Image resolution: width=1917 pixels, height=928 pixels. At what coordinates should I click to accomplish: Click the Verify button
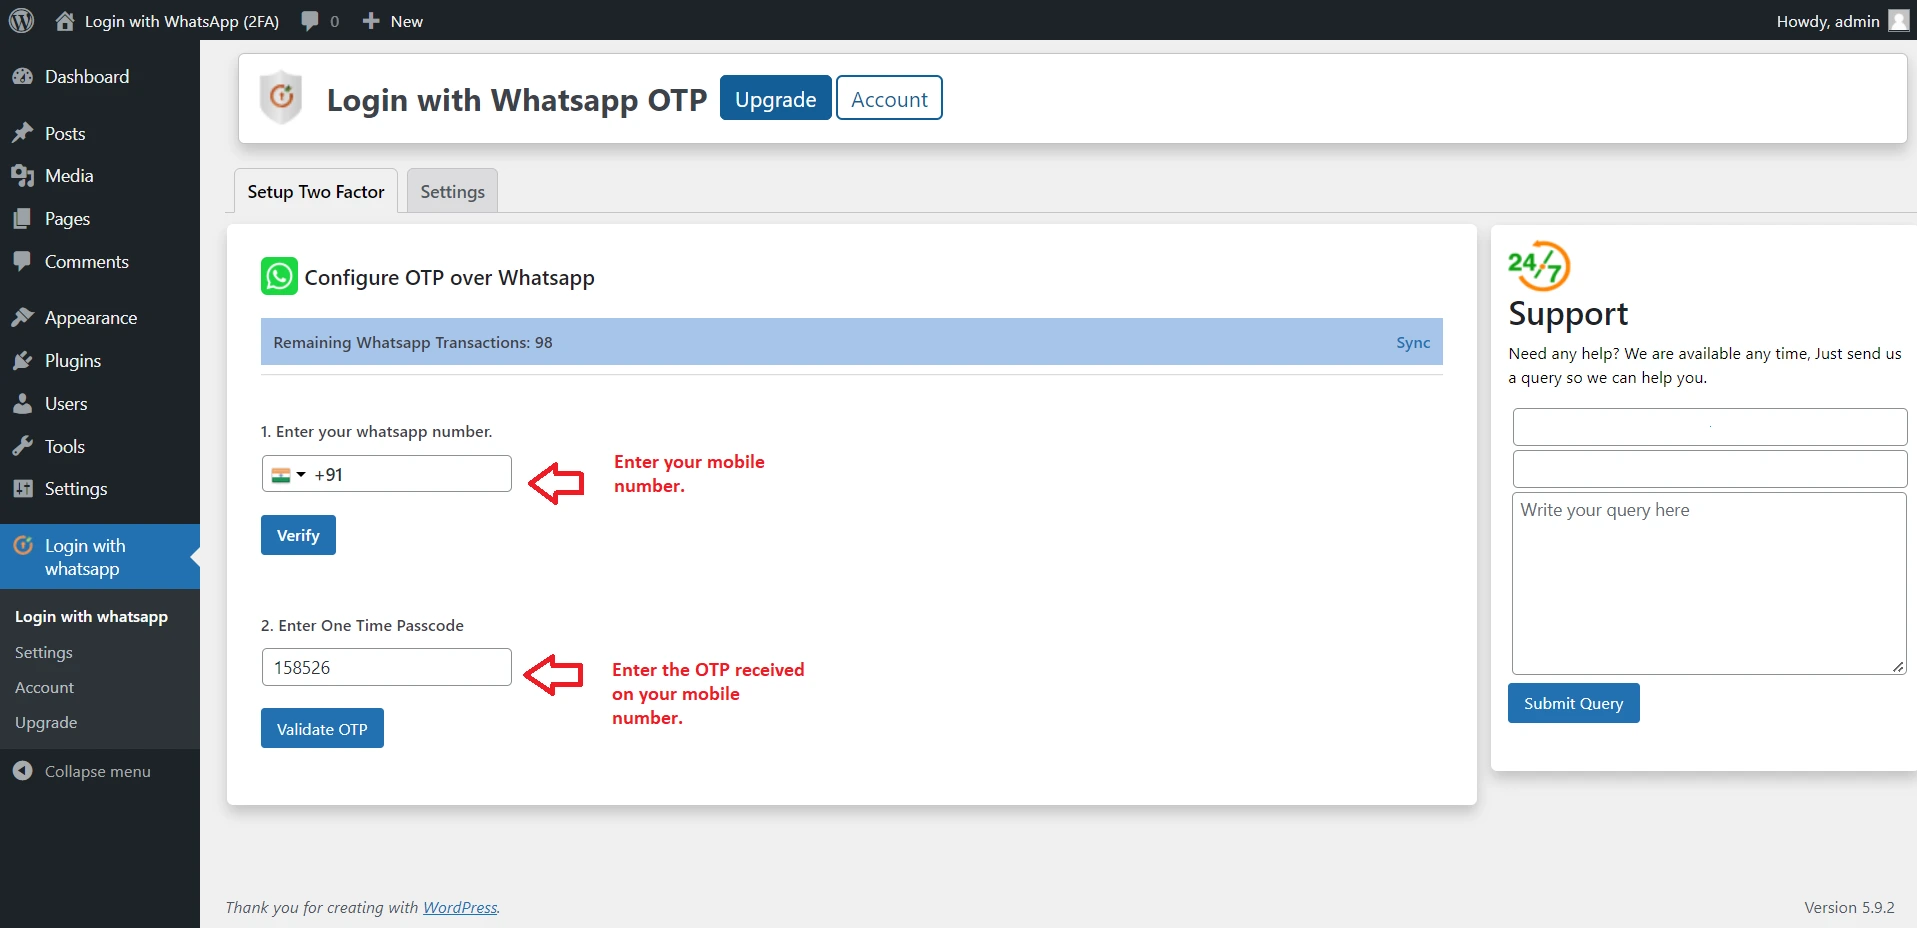[x=298, y=535]
